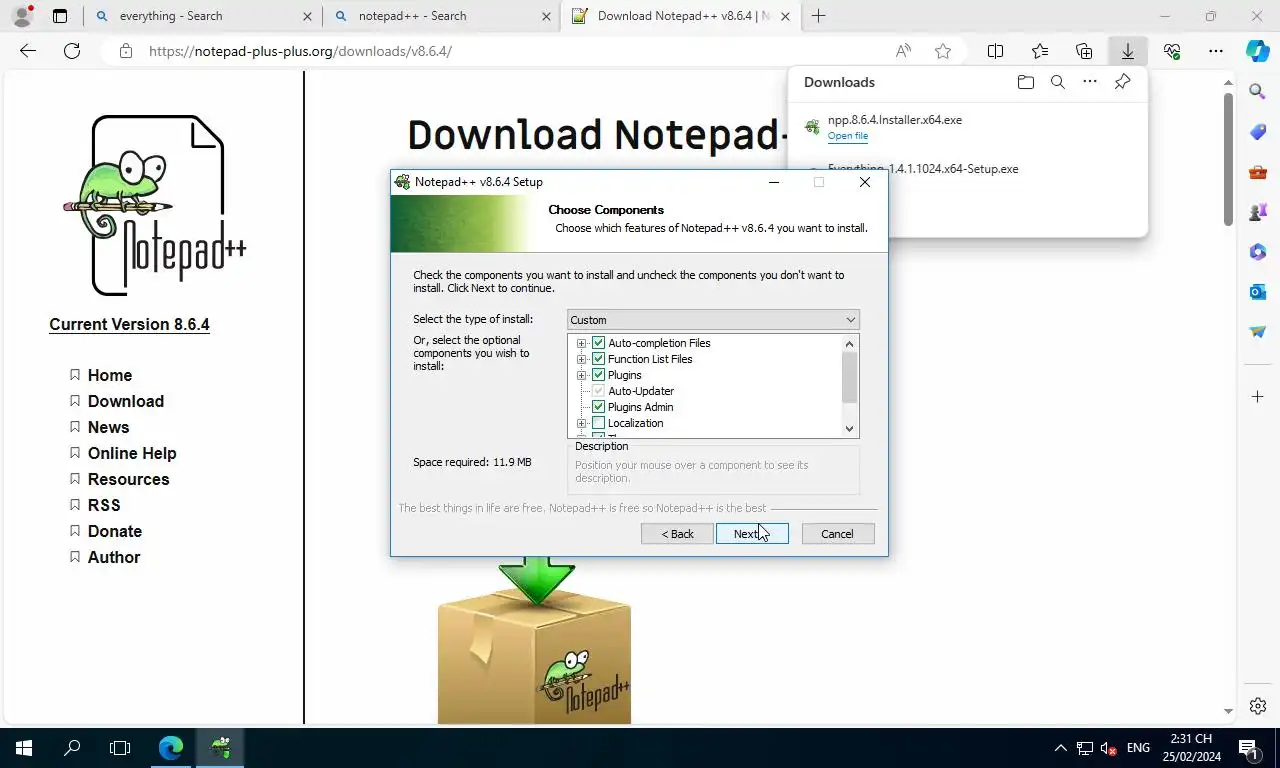Go back to previous page
Screen dimensions: 1280x768
[28, 51]
